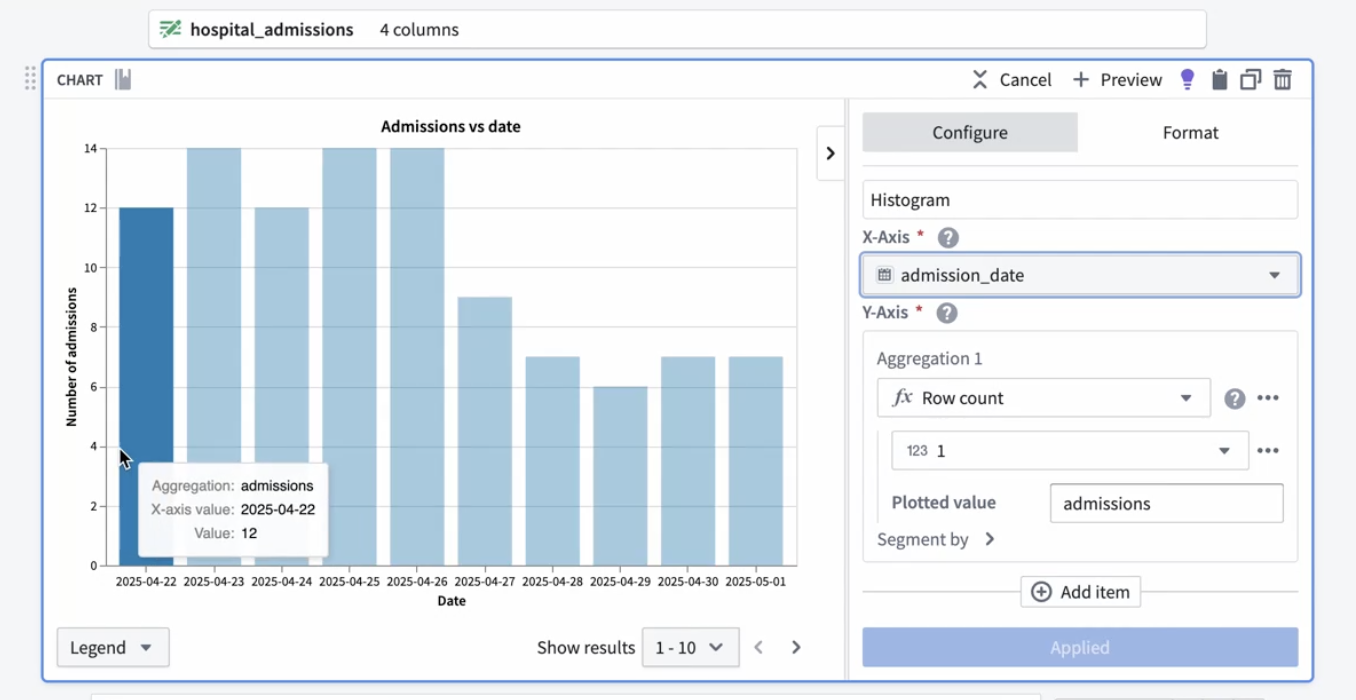Click the bar for 2025-04-29
This screenshot has width=1356, height=700.
click(x=620, y=476)
